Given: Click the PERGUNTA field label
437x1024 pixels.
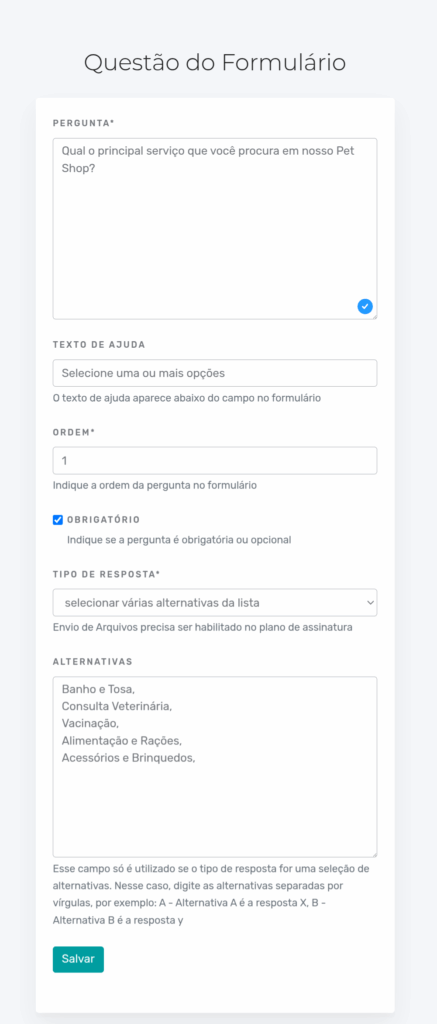Looking at the screenshot, I should [84, 122].
